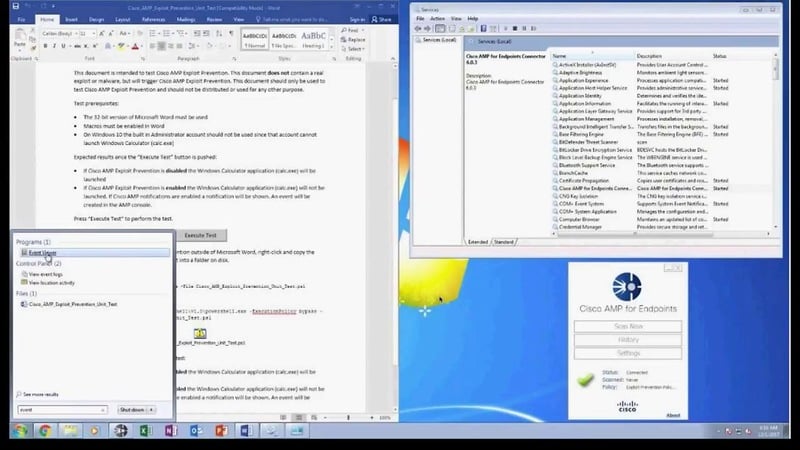This screenshot has height=450, width=800.
Task: Open the Paragraph dialog launcher
Action: [234, 59]
